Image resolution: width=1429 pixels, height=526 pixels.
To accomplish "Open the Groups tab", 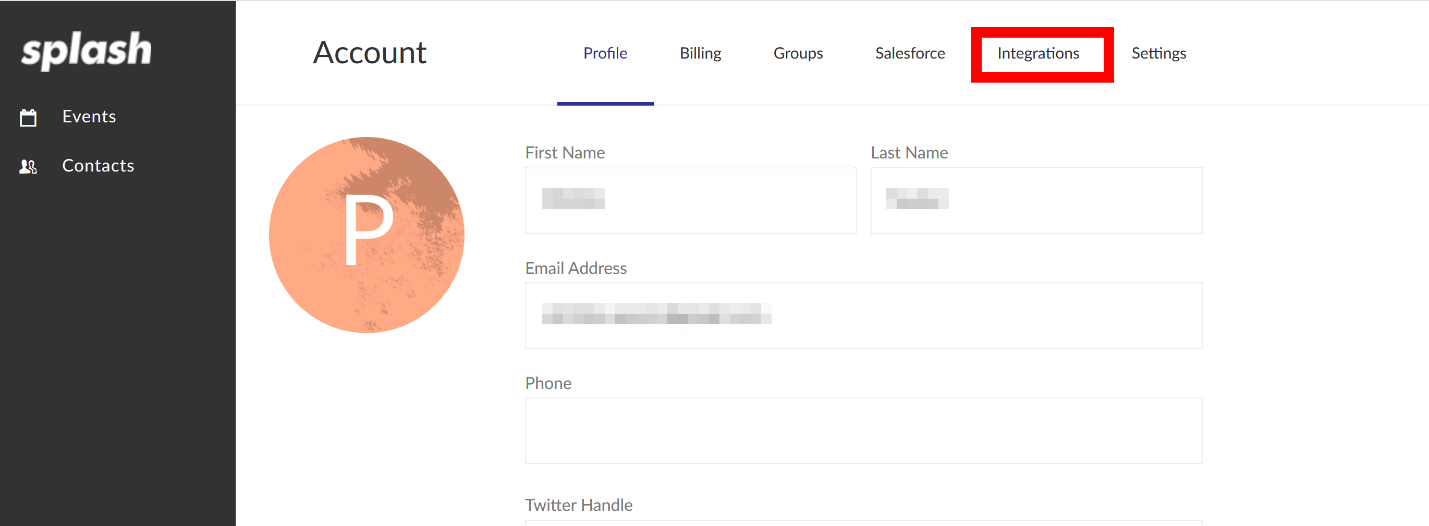I will tap(798, 53).
